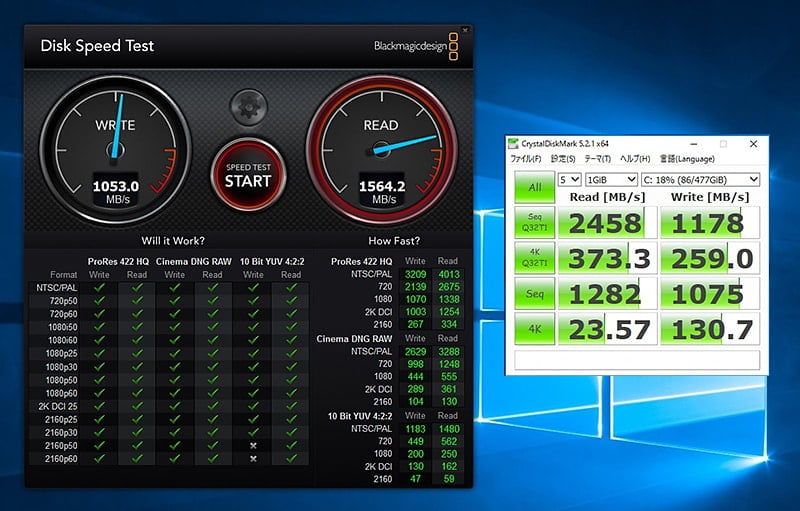Click the 2160p60 10 Bit YUV write X mark
This screenshot has height=511, width=800.
pyautogui.click(x=253, y=459)
